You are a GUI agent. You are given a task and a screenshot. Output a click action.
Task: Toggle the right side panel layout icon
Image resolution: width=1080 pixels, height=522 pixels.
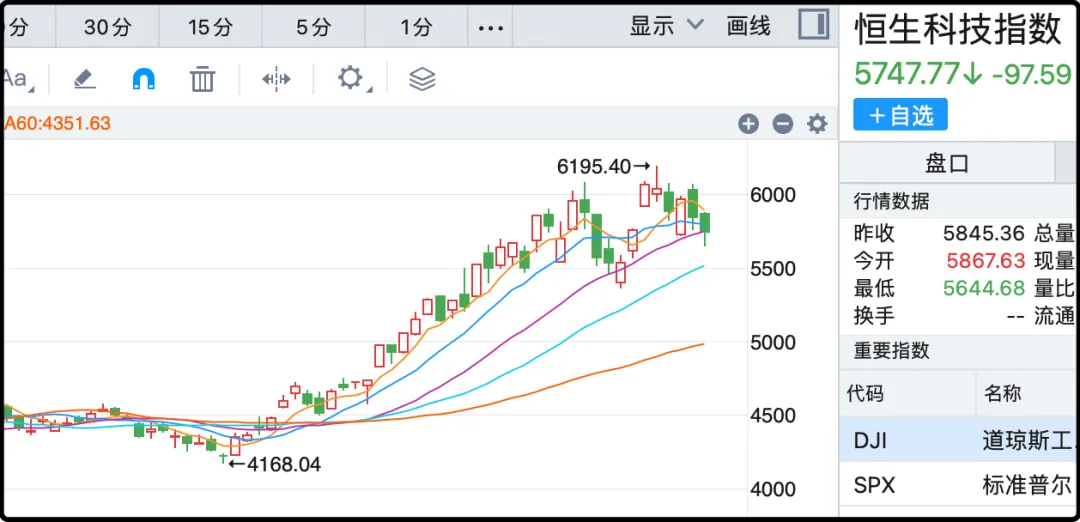coord(813,26)
